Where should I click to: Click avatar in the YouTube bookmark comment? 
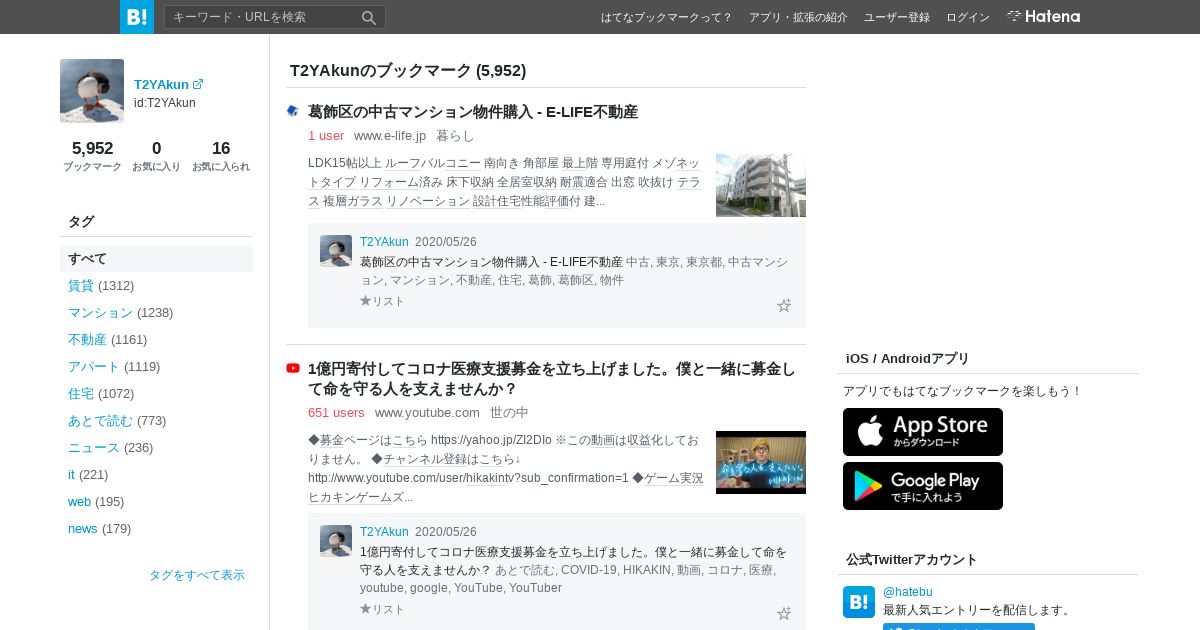(336, 541)
